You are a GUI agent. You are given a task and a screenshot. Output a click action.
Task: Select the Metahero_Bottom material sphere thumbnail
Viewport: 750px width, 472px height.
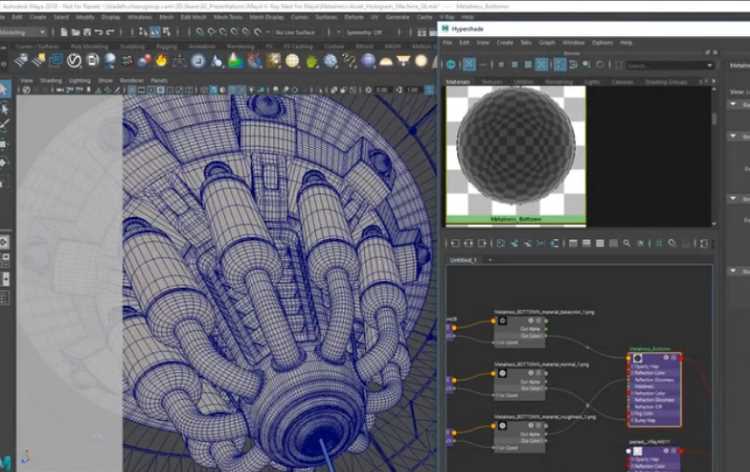[516, 154]
